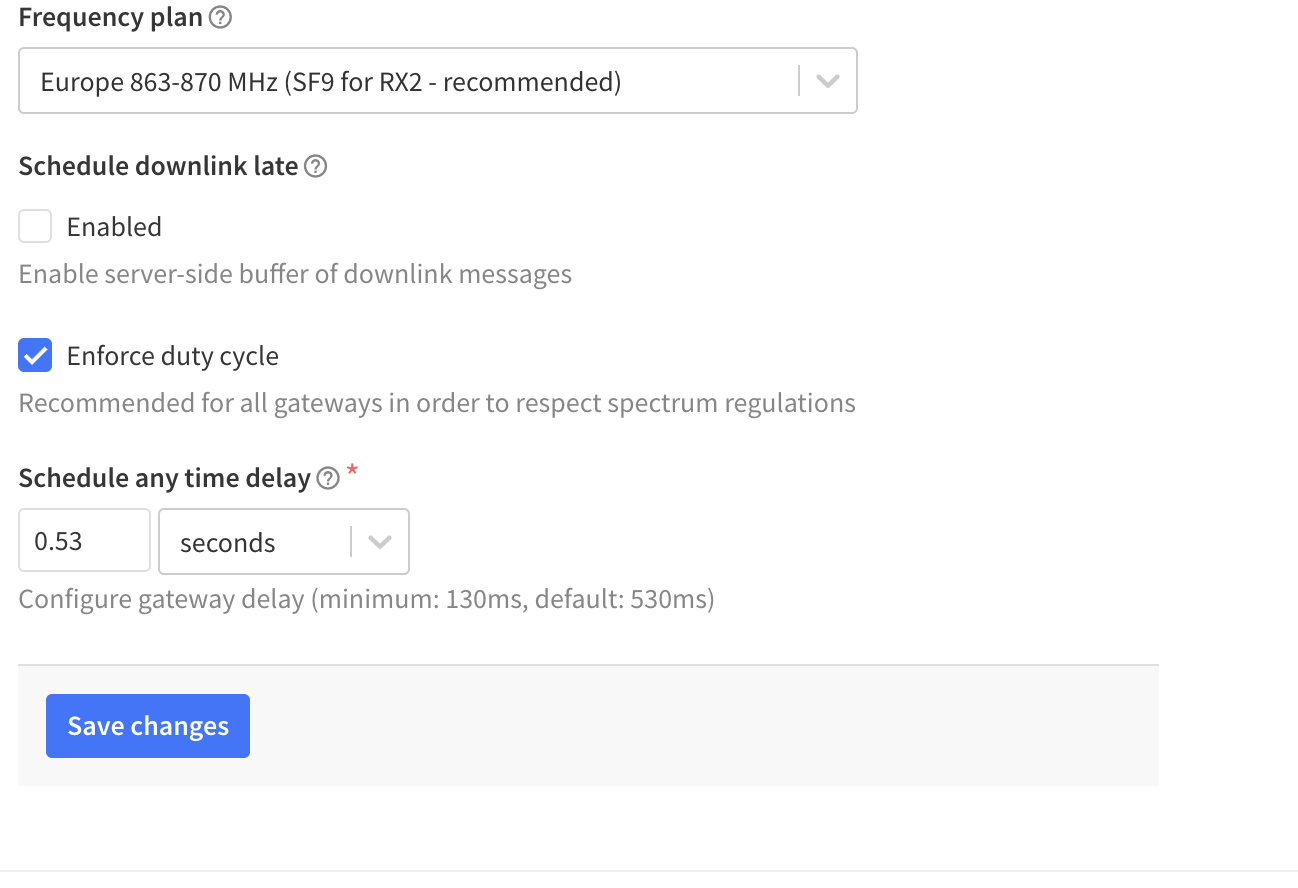Click the gray footer bar beside Save changes
Screen dimensions: 1298x888
point(700,726)
